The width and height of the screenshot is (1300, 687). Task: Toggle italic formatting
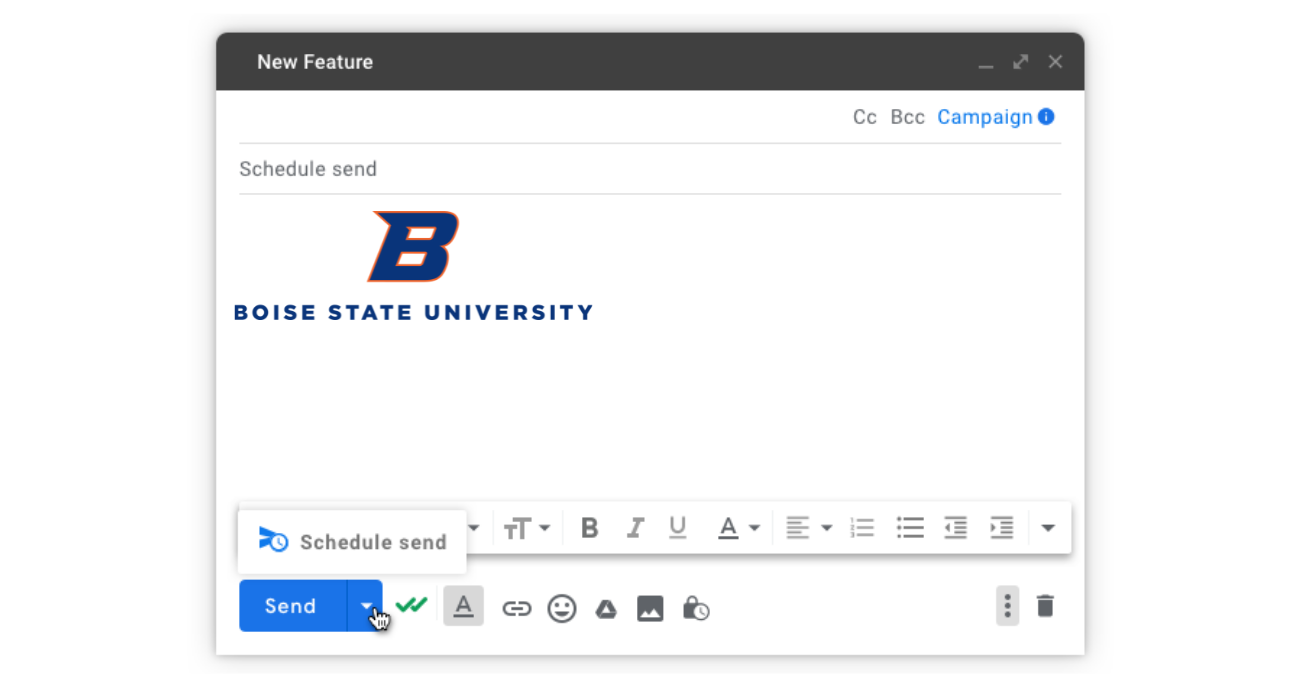tap(635, 528)
